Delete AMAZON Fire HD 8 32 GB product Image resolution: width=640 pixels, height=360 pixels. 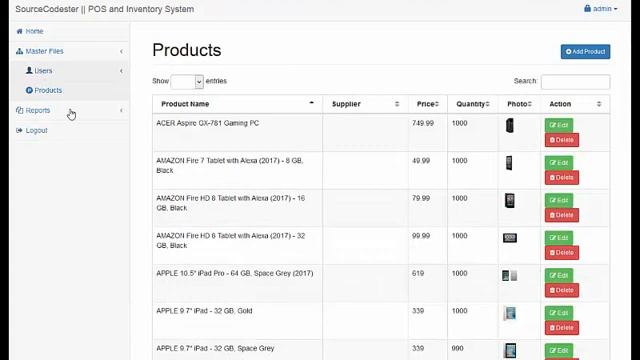[562, 253]
